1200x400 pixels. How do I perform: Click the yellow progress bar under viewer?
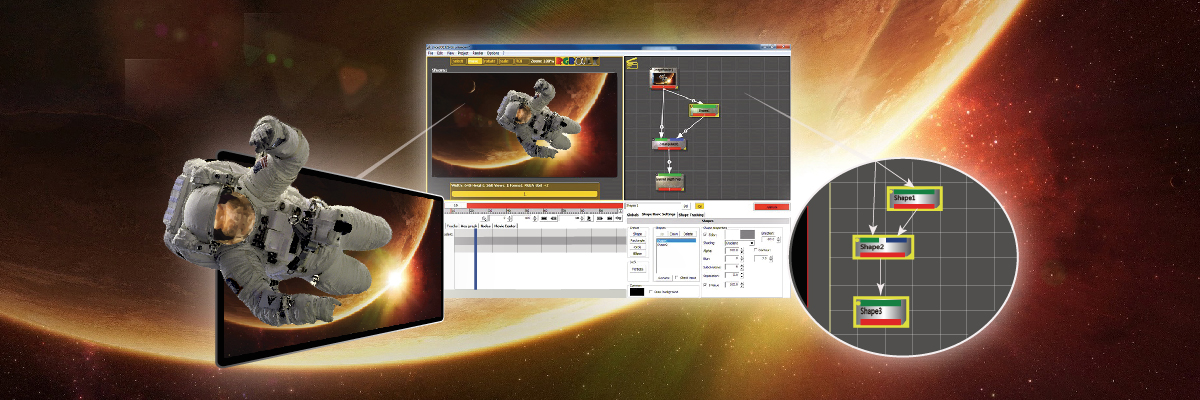tap(525, 194)
